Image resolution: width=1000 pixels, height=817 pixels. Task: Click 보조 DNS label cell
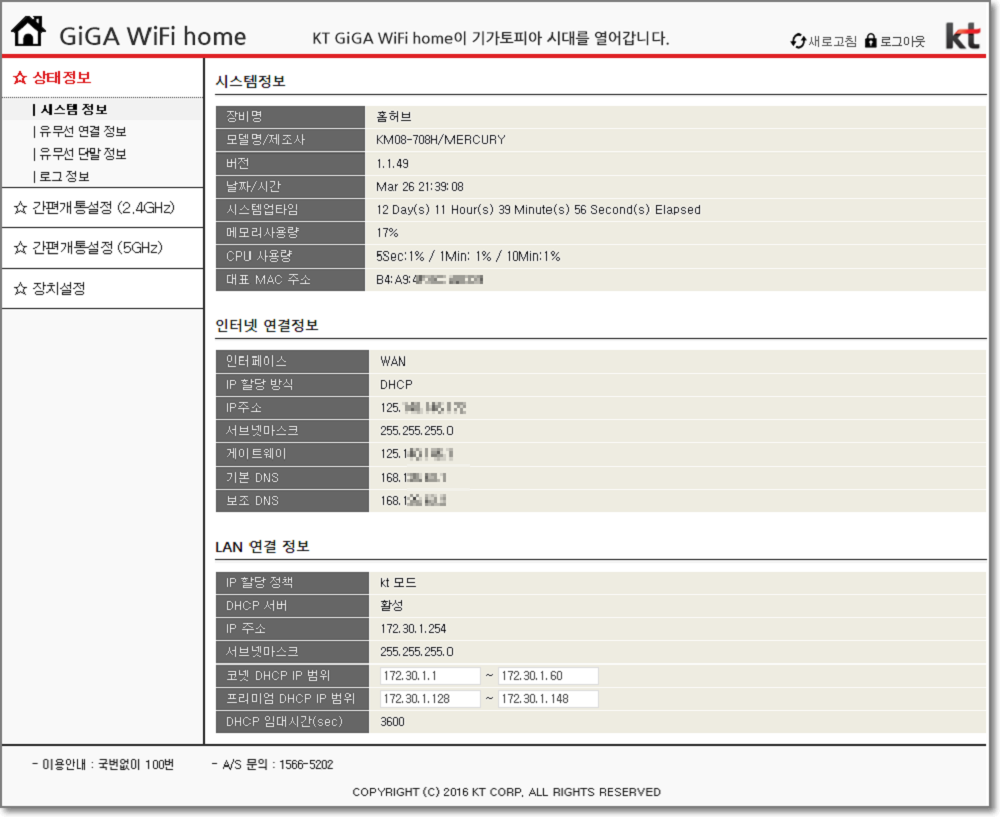[x=292, y=501]
